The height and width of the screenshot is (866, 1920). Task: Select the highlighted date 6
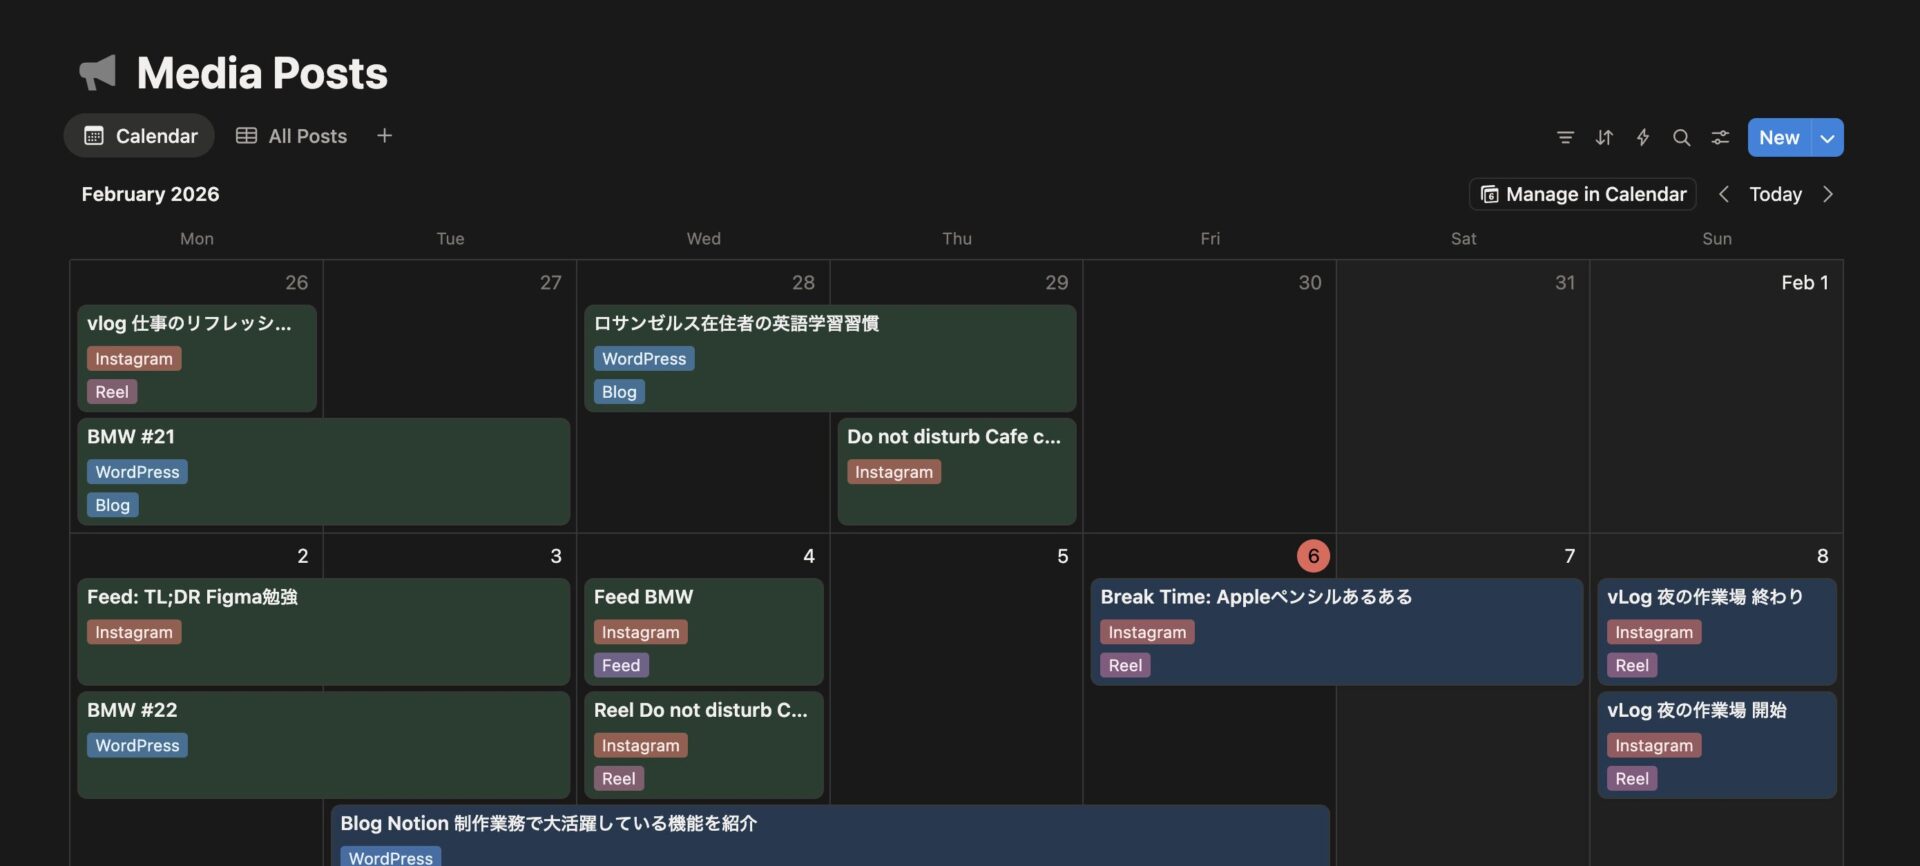click(1312, 556)
